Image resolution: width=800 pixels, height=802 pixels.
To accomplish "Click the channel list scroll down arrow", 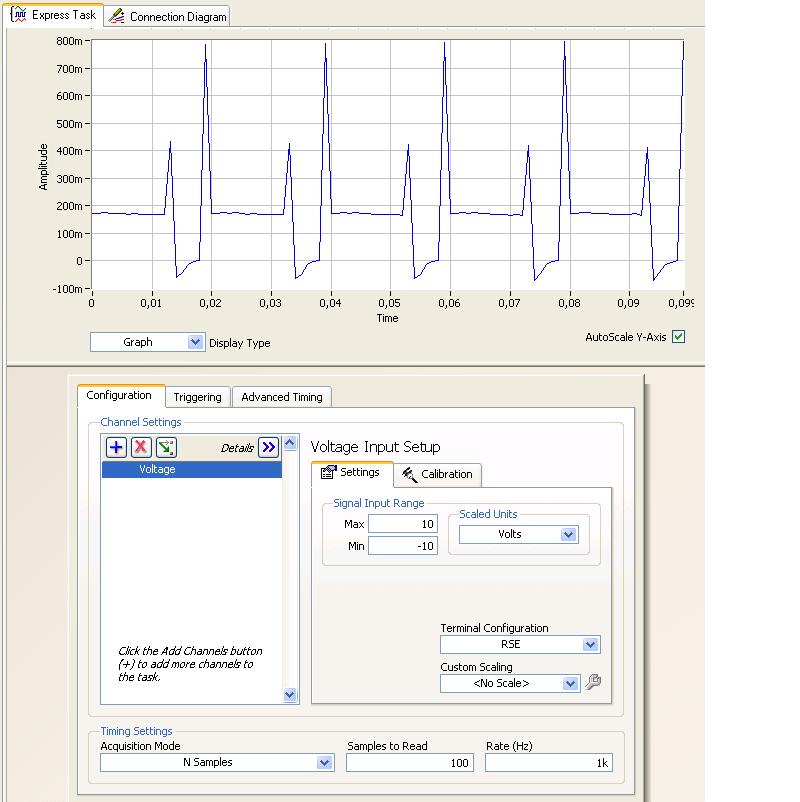I will [290, 695].
